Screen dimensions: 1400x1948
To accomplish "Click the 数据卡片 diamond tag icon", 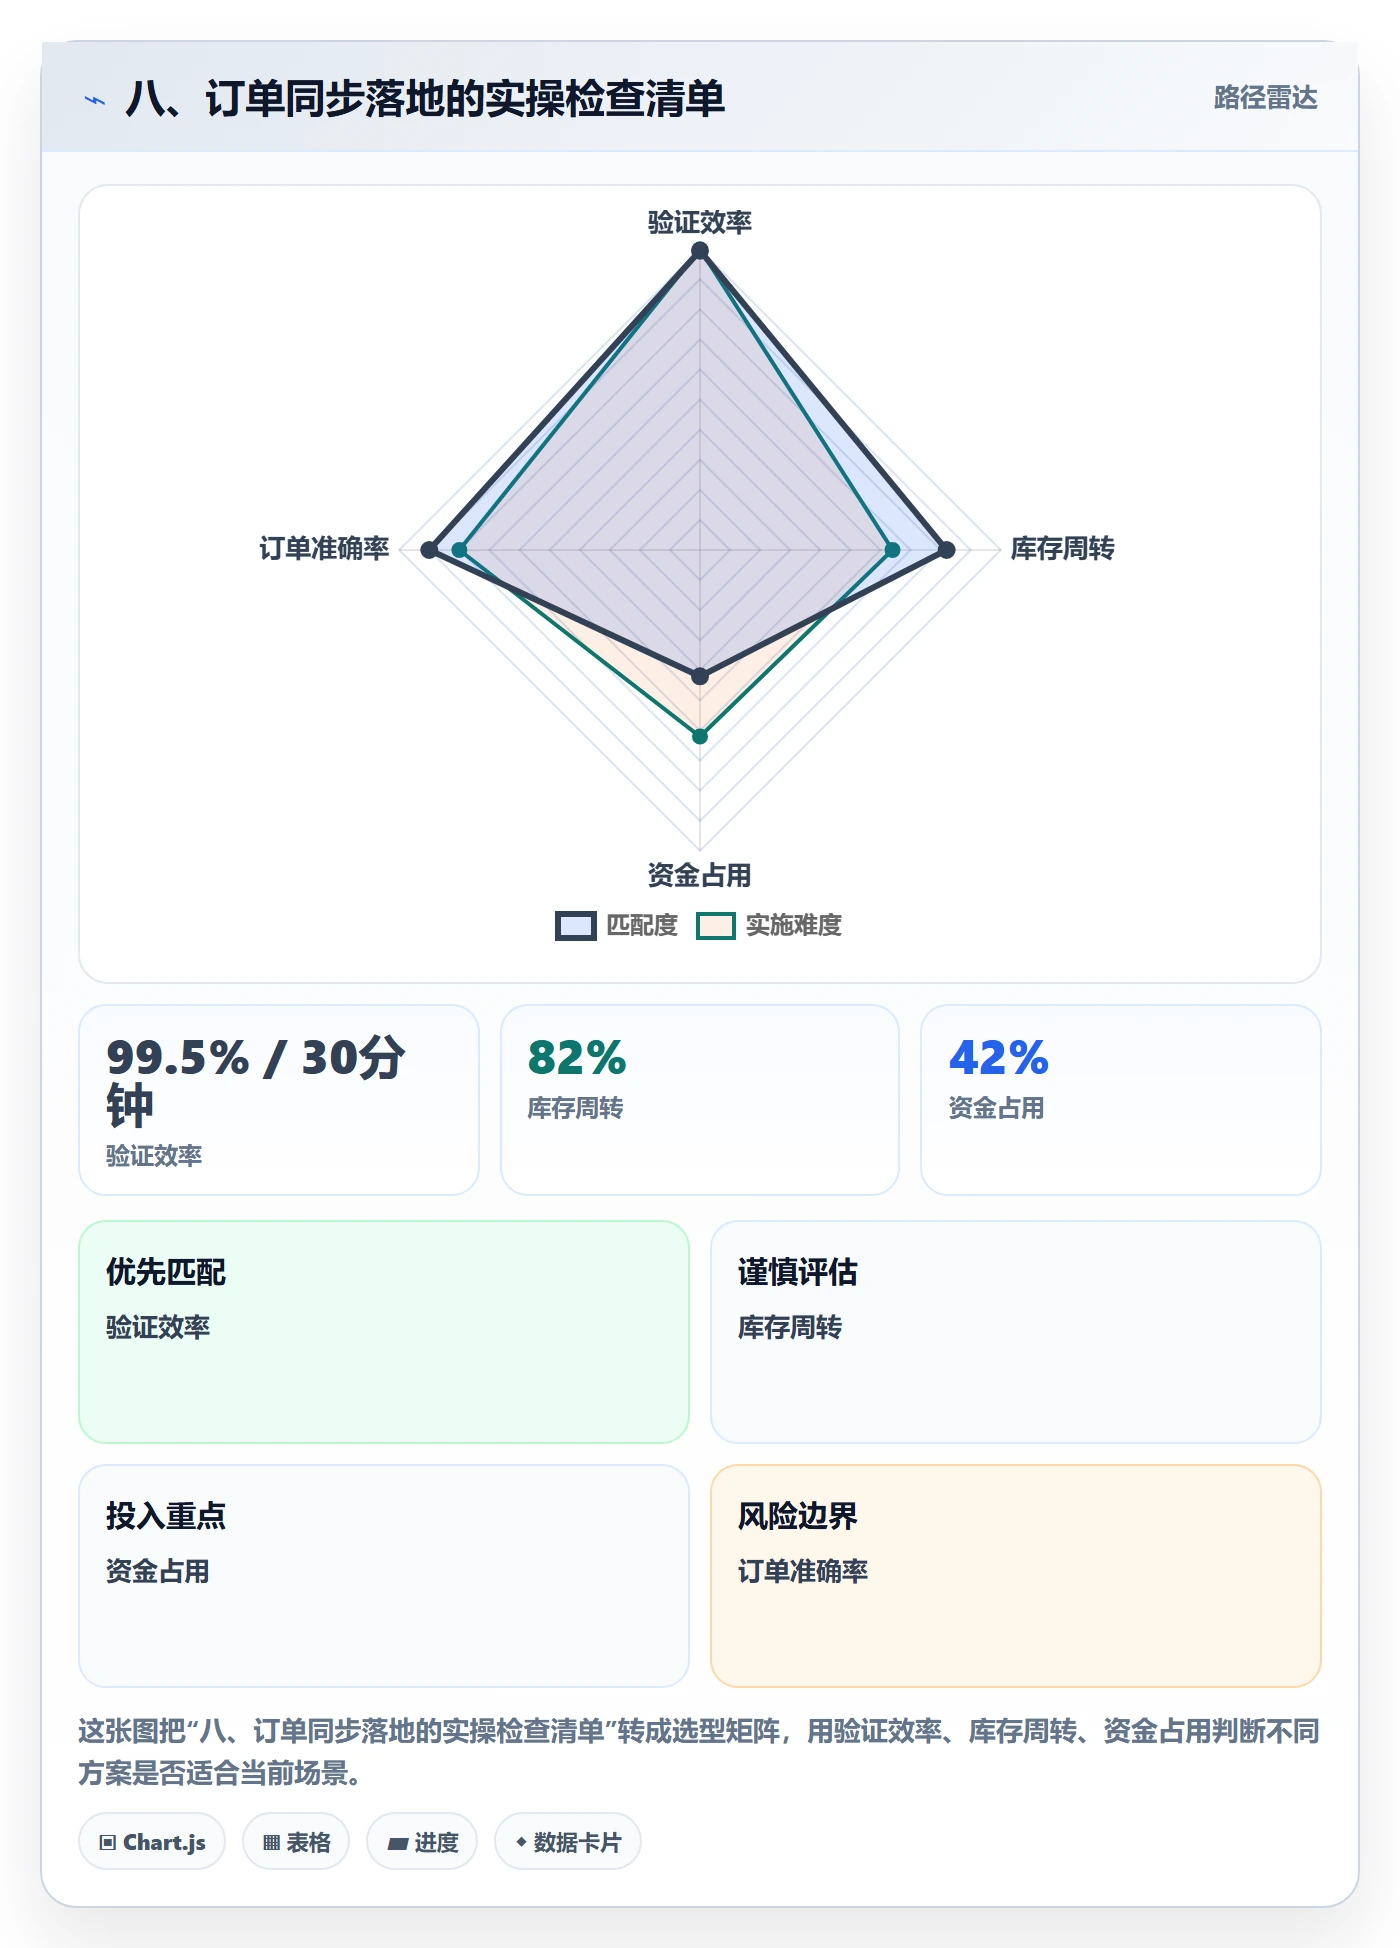I will click(520, 1841).
